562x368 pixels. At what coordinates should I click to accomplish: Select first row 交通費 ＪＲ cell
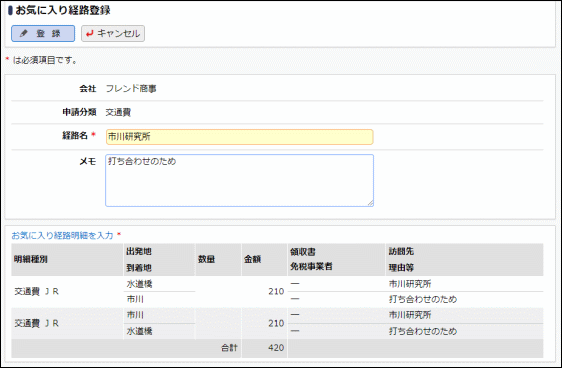37,292
